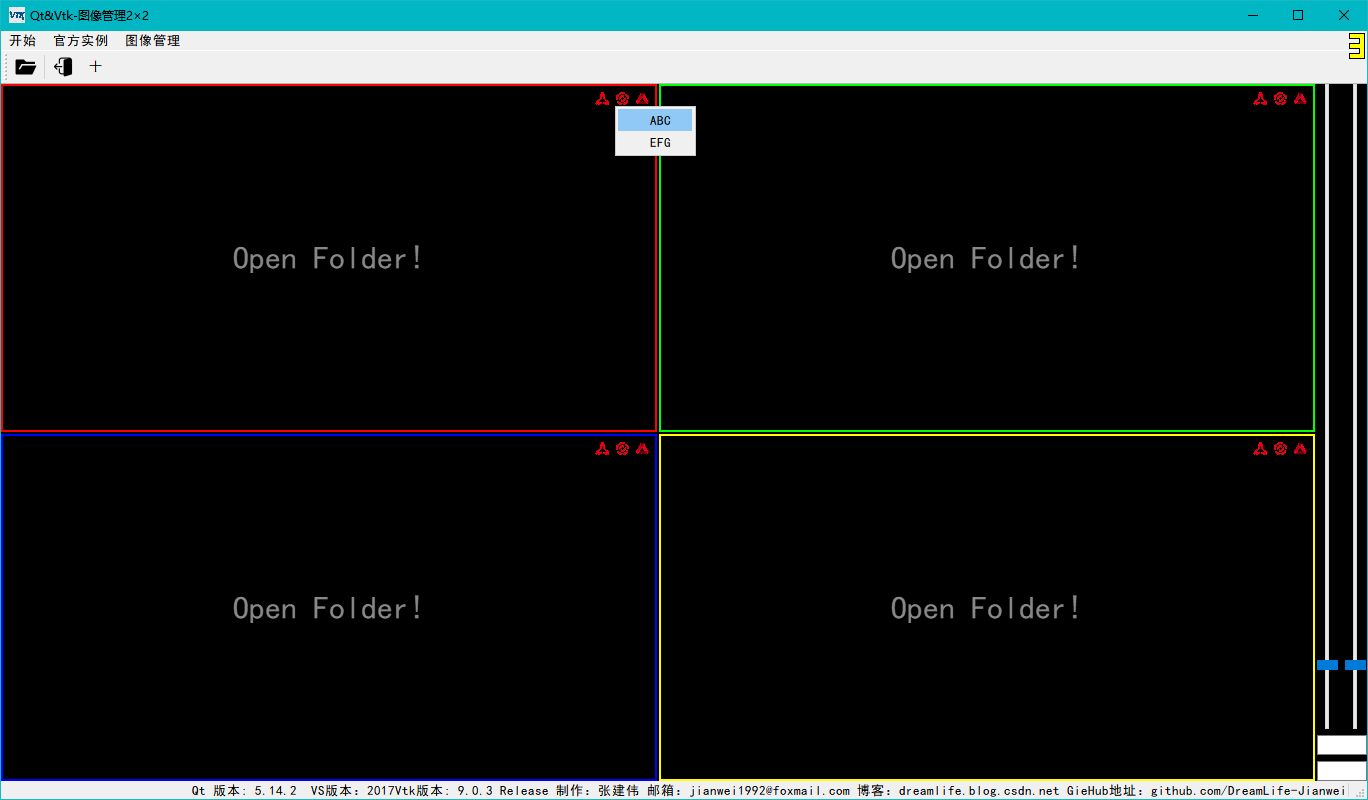Click the lower white input box below the sliders
This screenshot has height=800, width=1368.
[1341, 770]
